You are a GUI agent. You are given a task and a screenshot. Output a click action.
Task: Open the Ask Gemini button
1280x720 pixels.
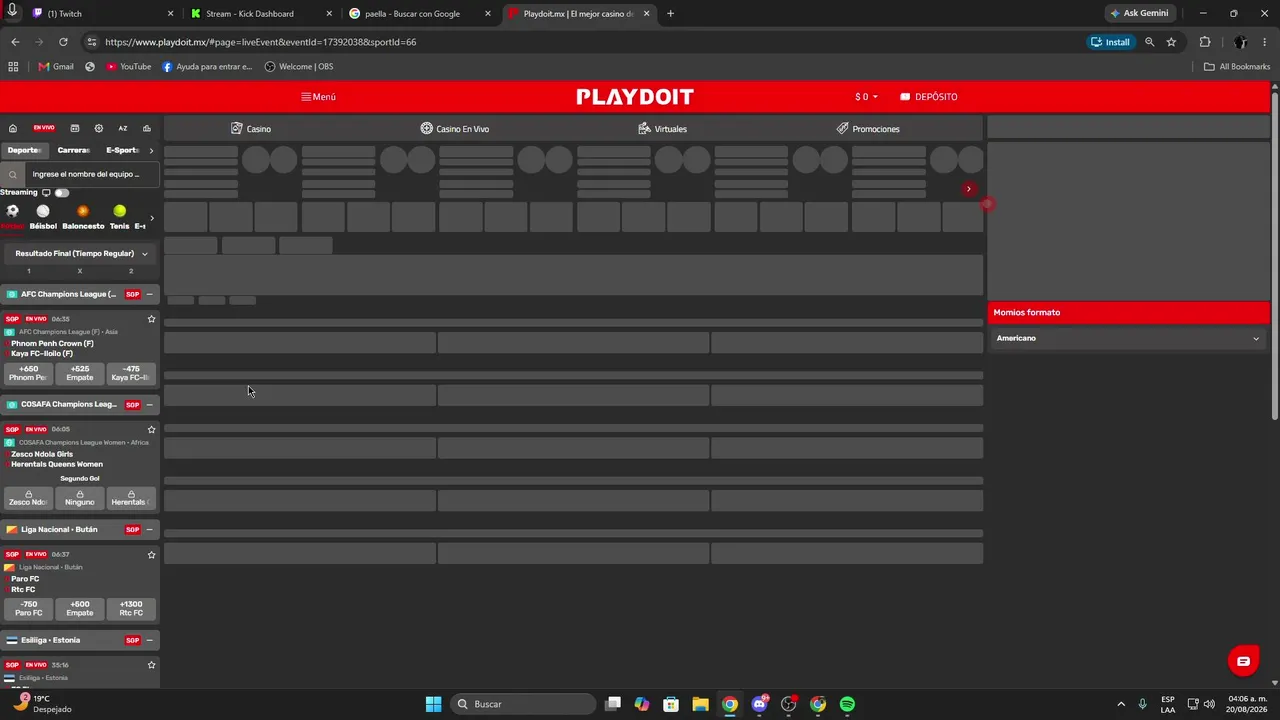coord(1139,13)
